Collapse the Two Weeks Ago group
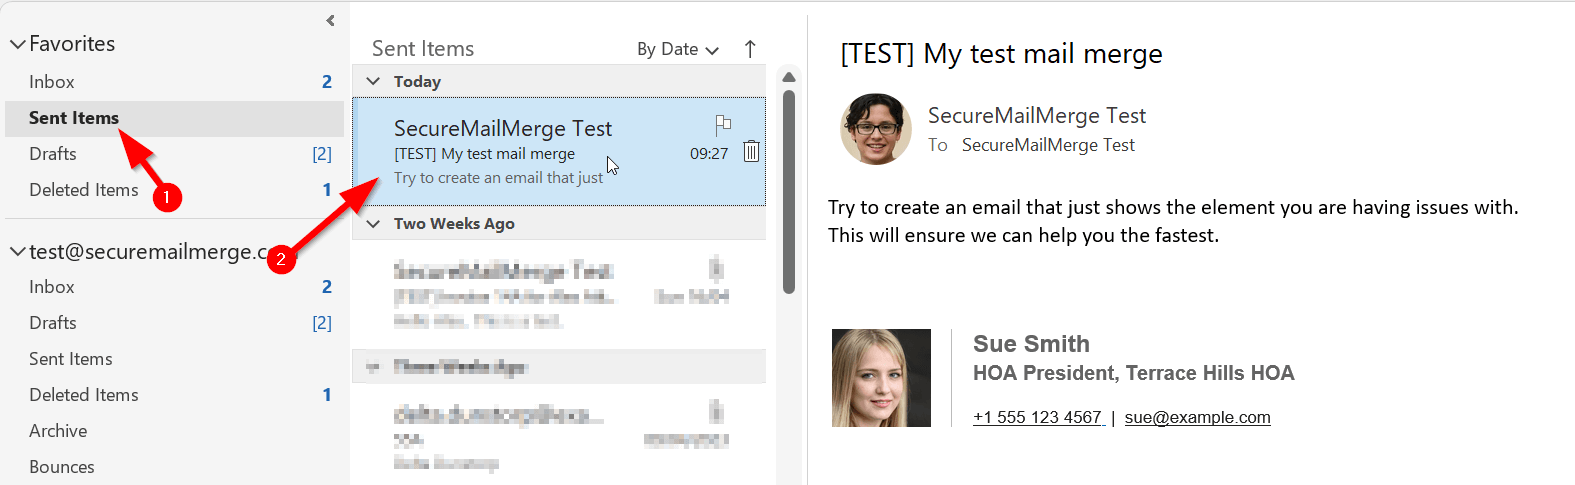Screen dimensions: 1575x485 (374, 224)
